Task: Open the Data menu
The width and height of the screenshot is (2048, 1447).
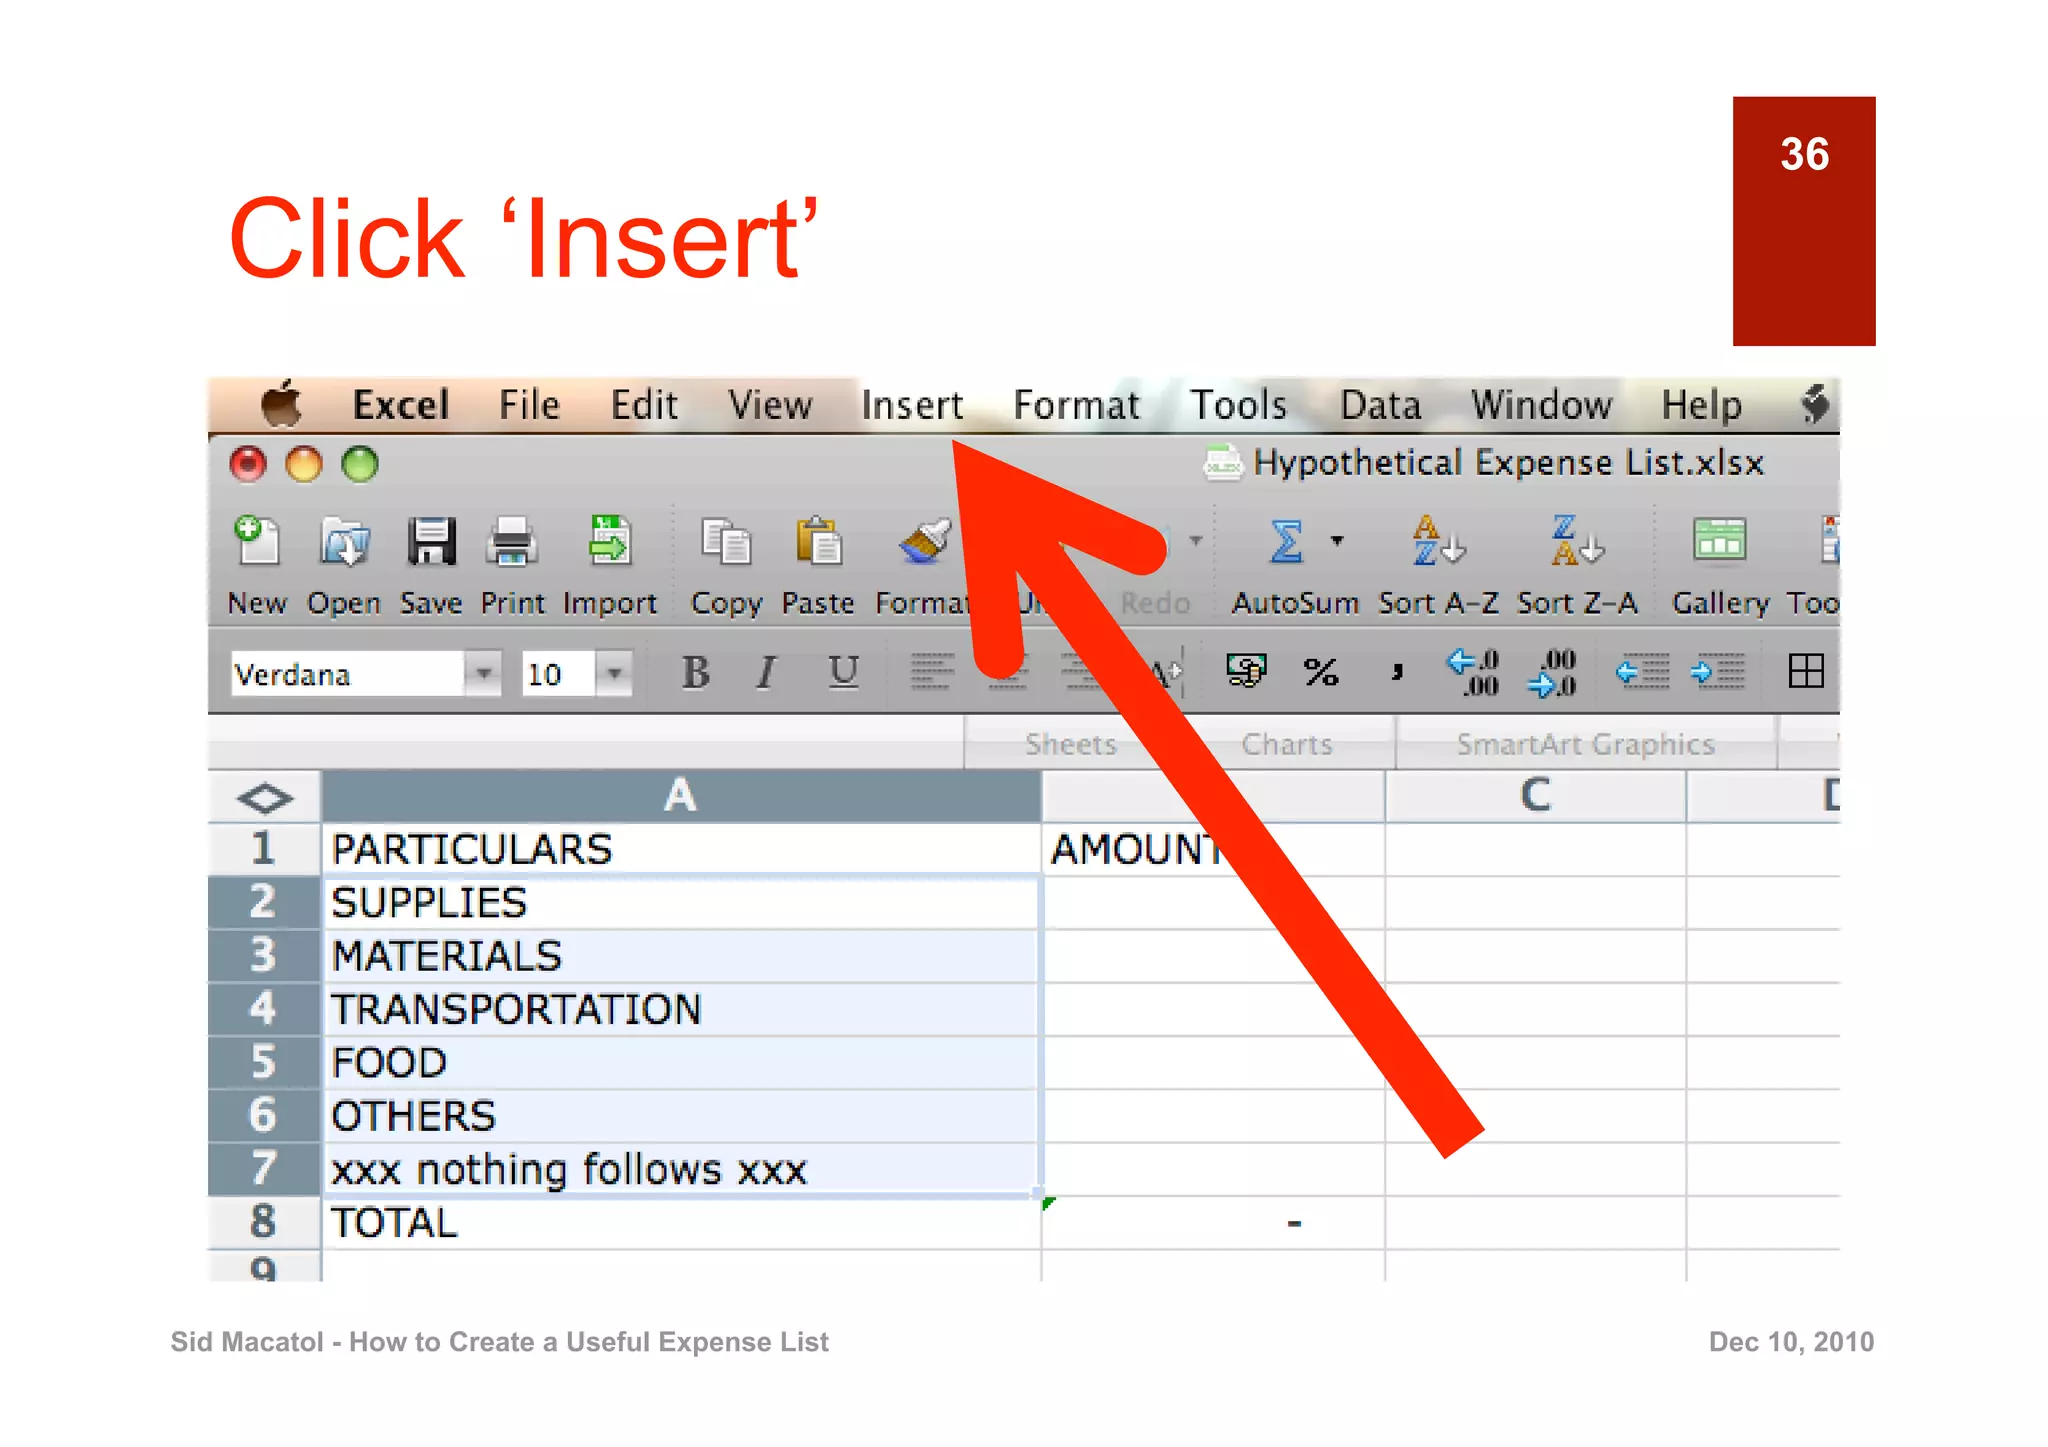Action: (x=1380, y=405)
